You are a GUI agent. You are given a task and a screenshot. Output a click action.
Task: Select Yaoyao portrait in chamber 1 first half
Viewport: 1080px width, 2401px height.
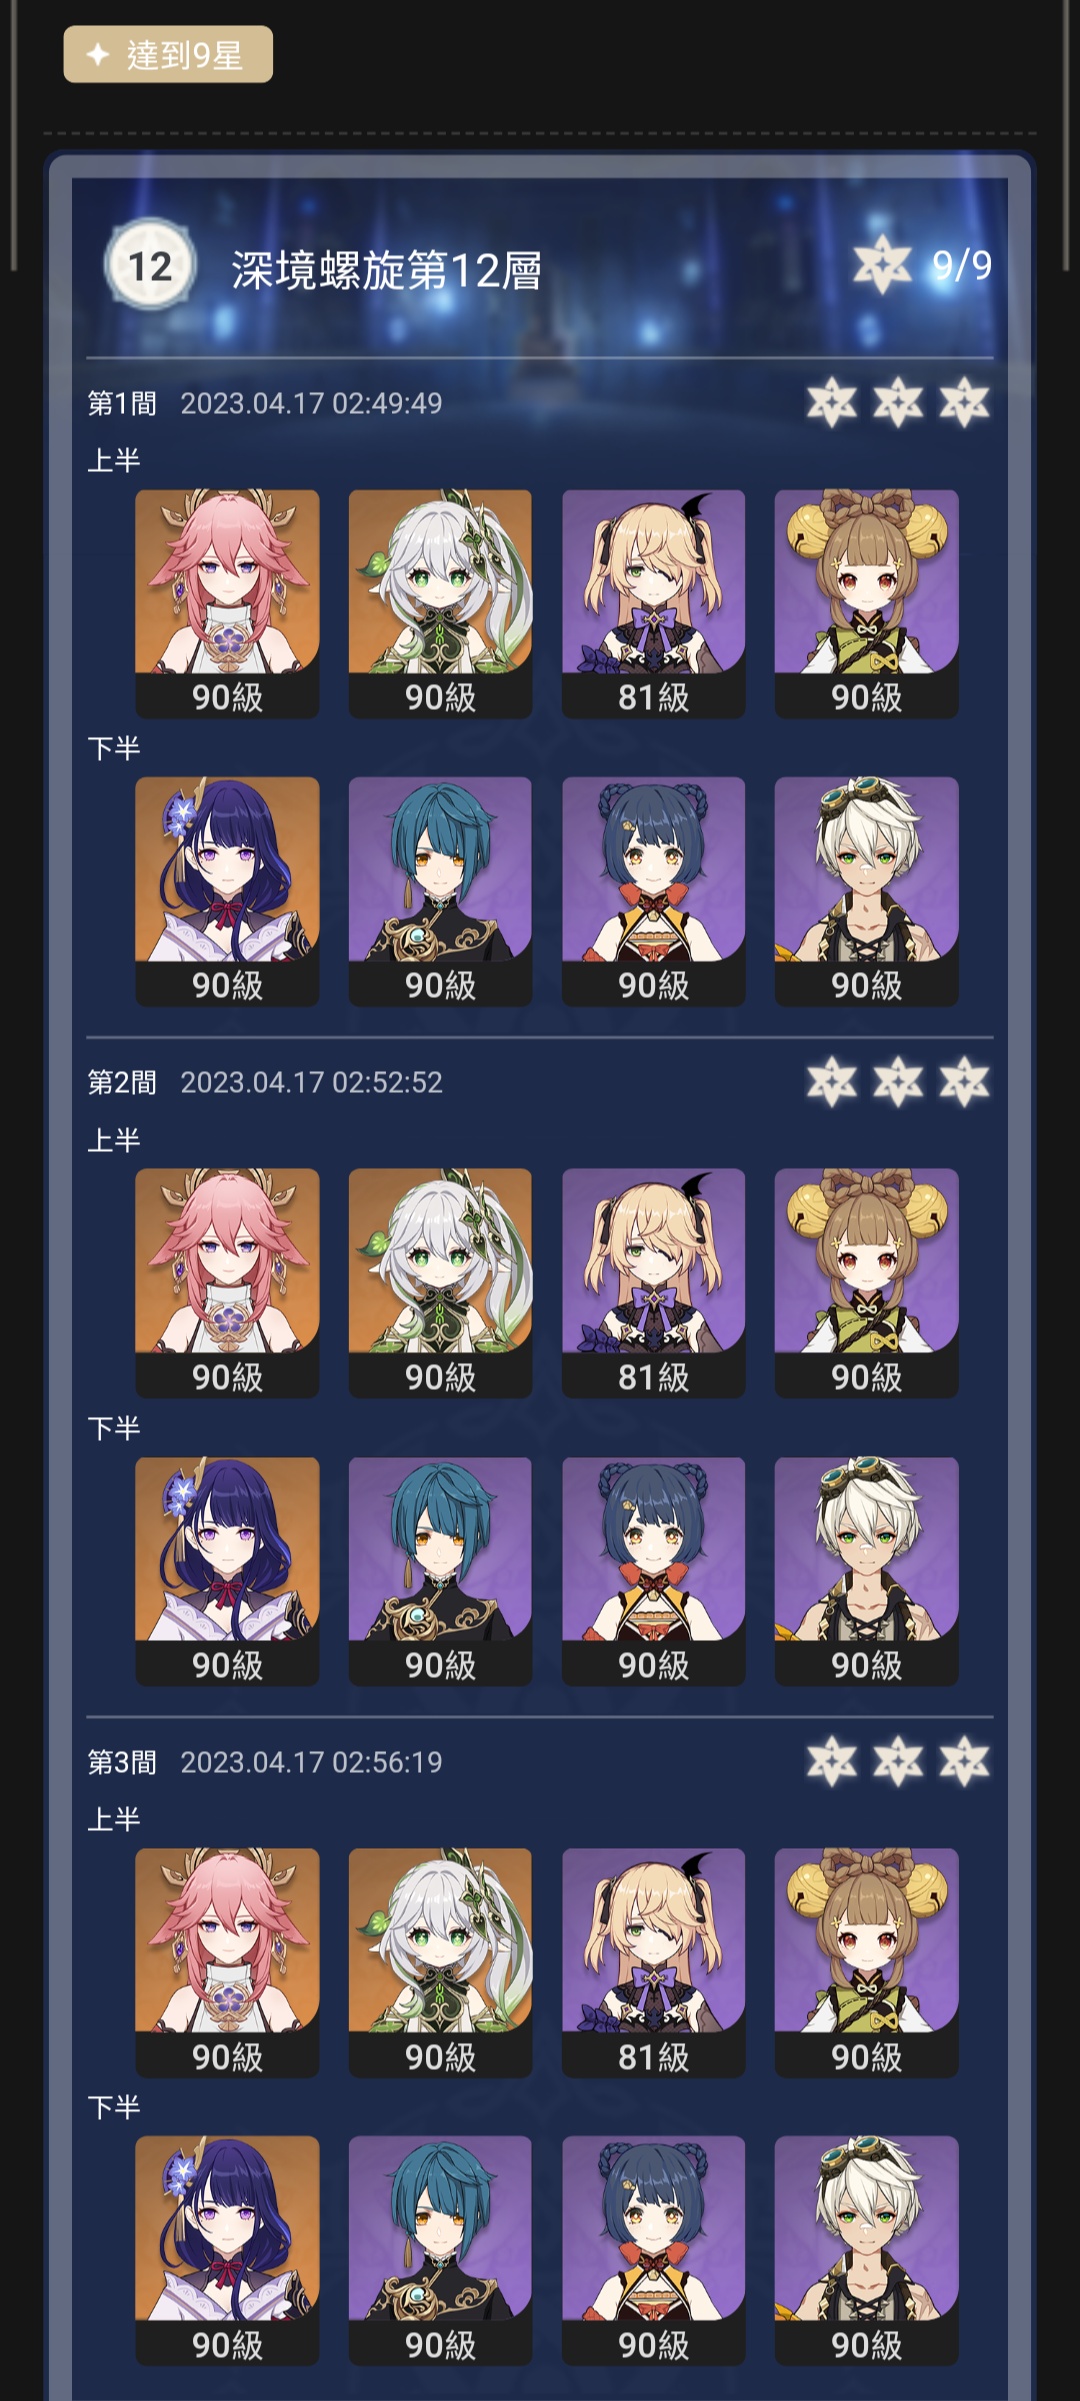tap(866, 603)
